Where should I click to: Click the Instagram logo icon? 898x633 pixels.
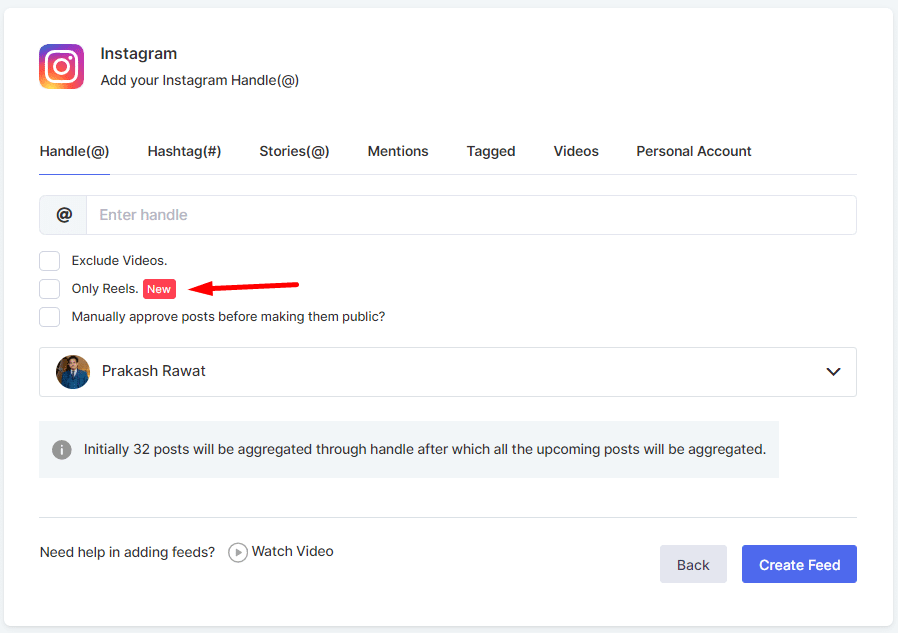(61, 67)
